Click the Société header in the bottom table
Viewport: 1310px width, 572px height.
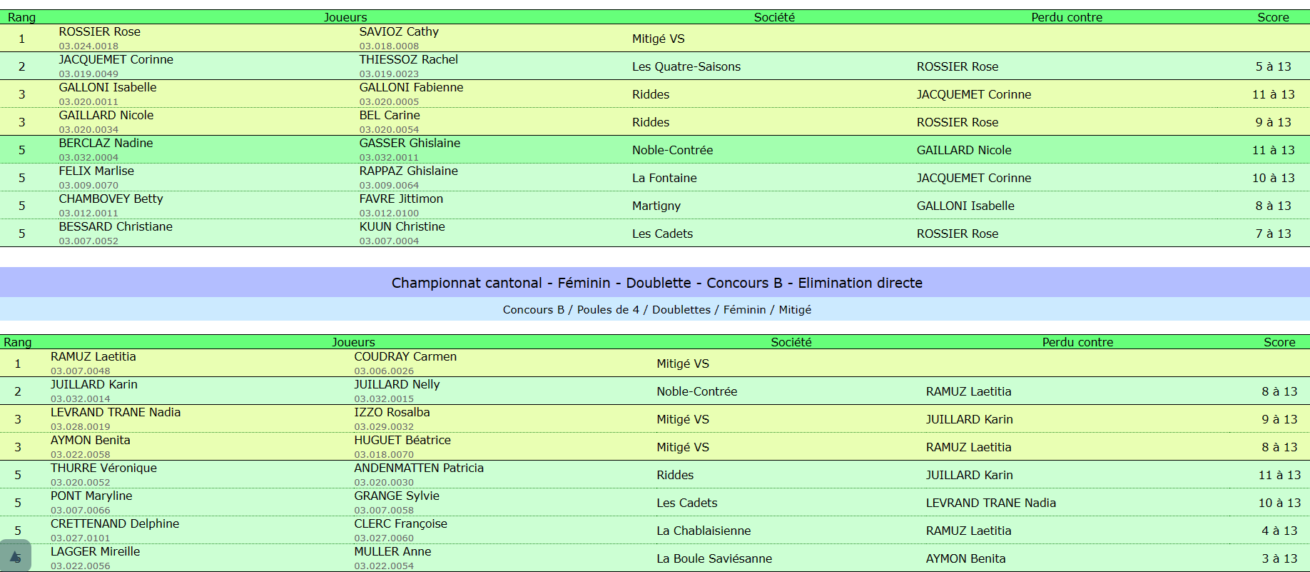coord(791,342)
